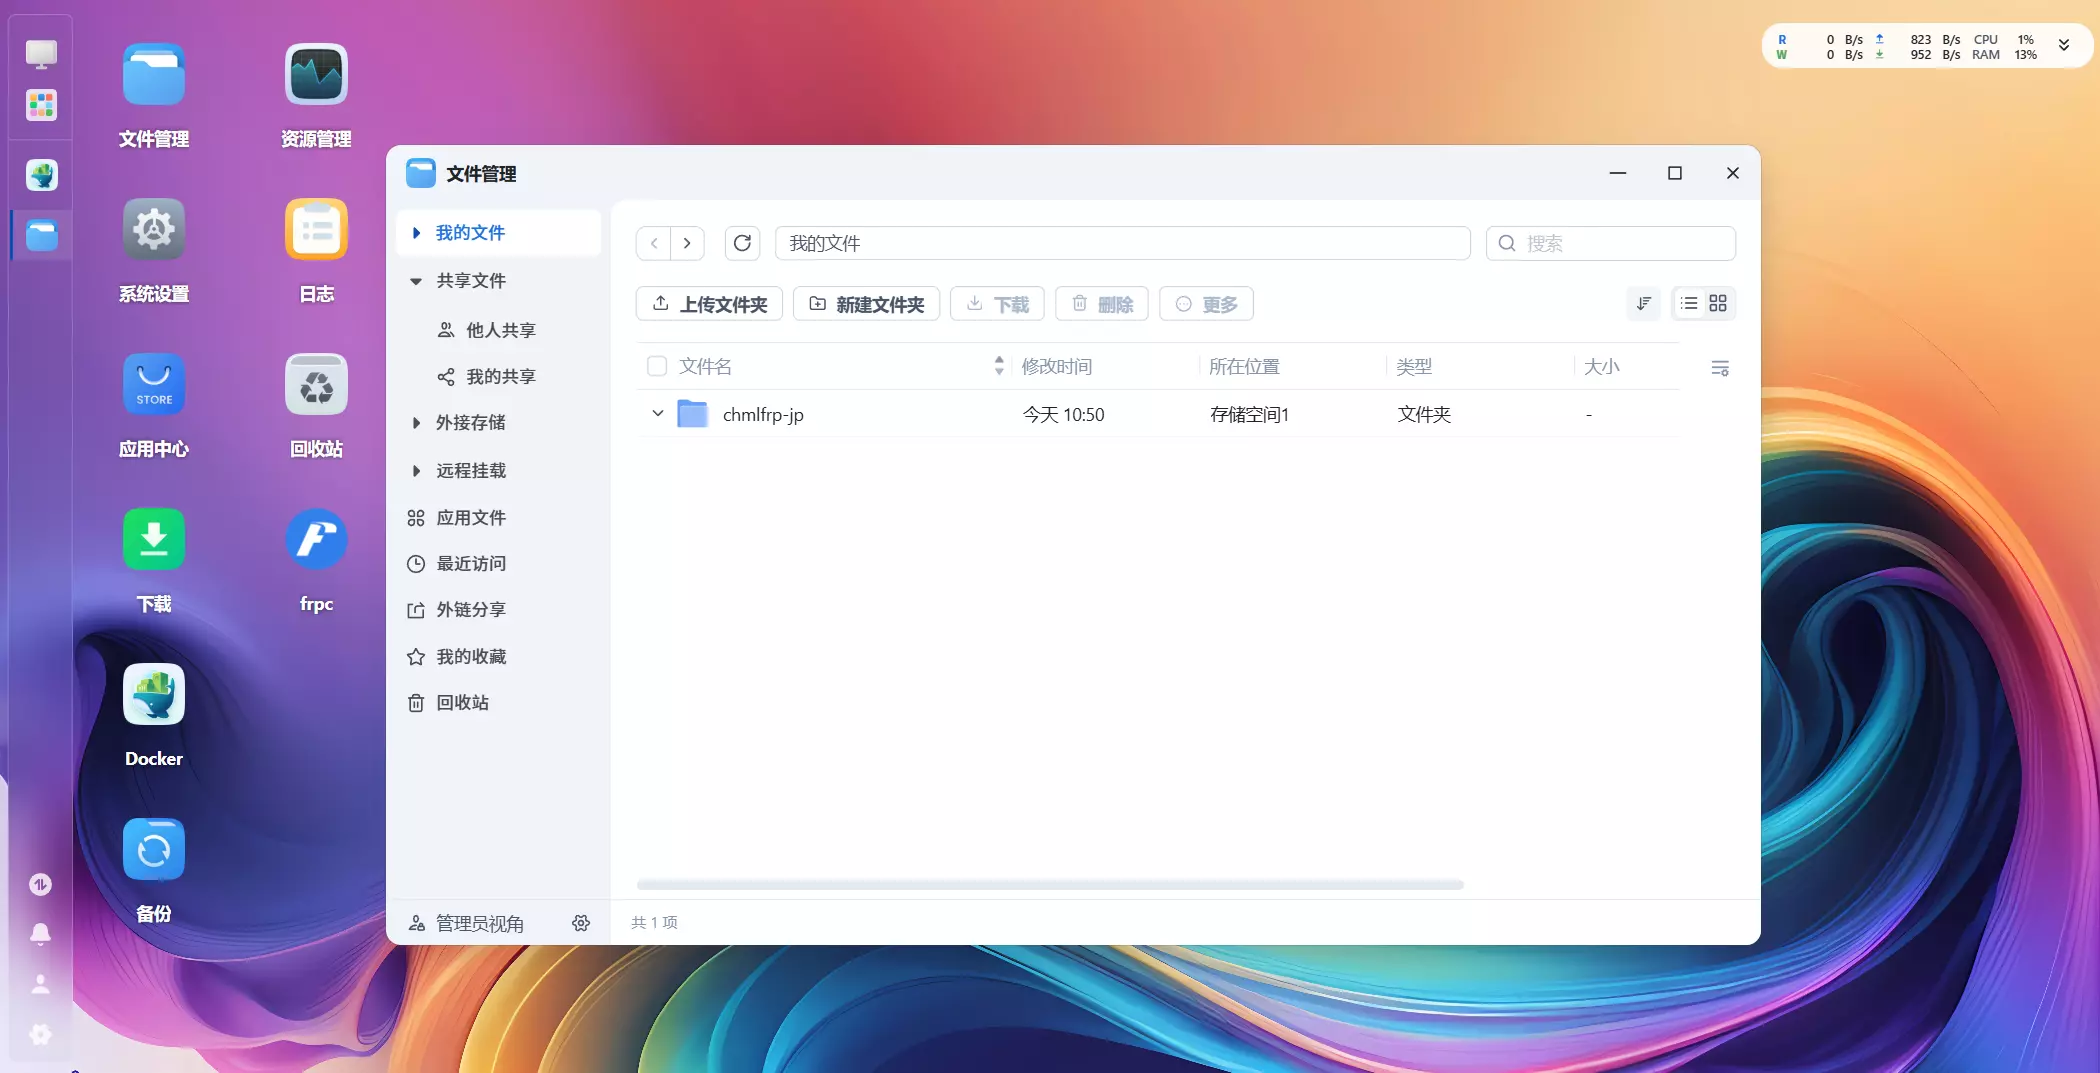Tick the select-all checkbox beside 文件名
The image size is (2100, 1073).
(x=657, y=366)
